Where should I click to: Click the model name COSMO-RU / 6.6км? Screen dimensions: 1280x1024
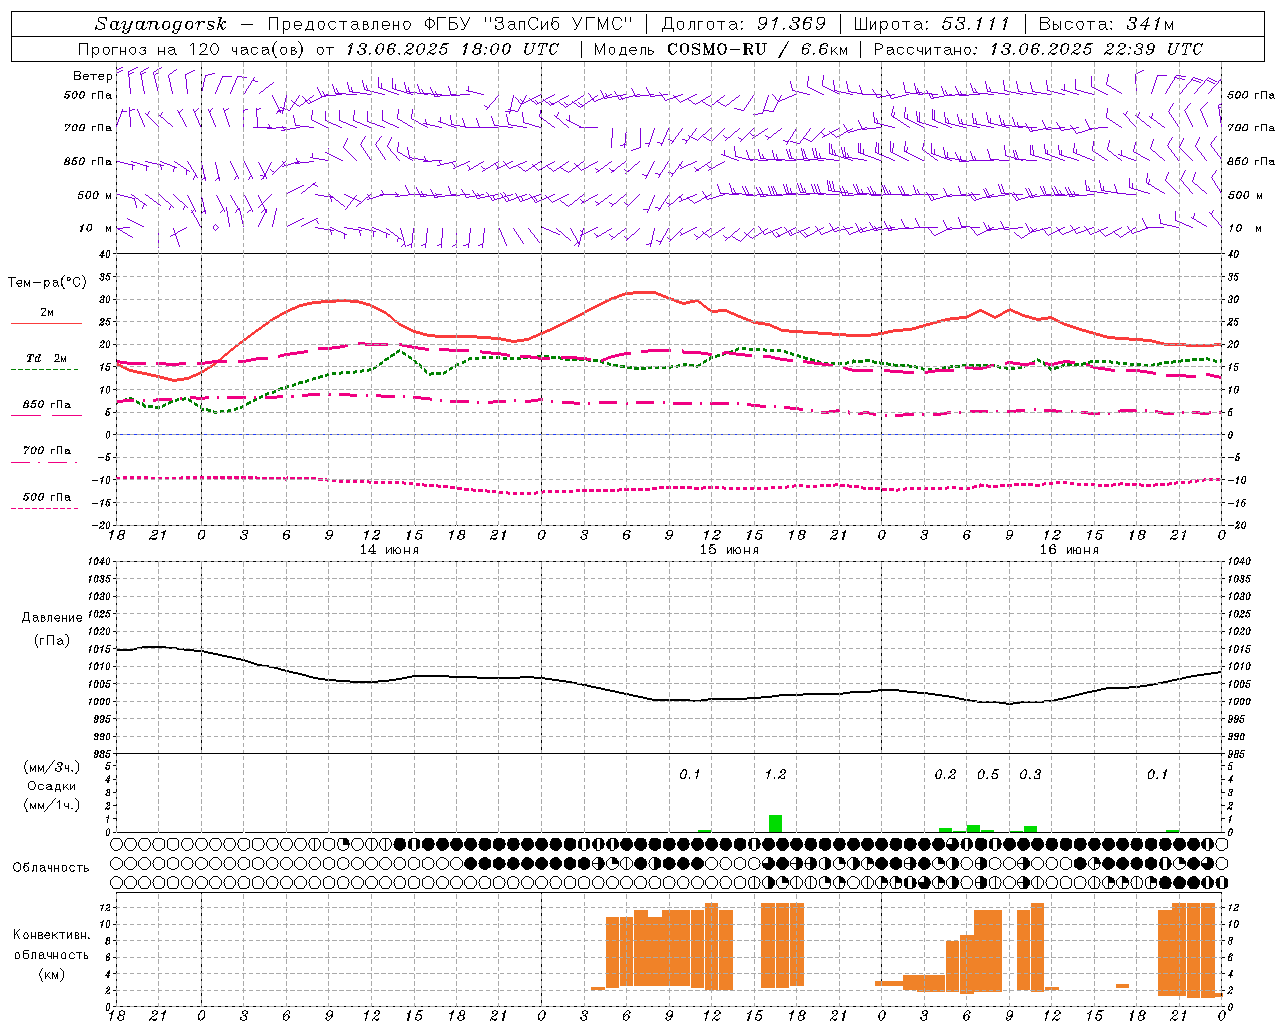click(757, 49)
